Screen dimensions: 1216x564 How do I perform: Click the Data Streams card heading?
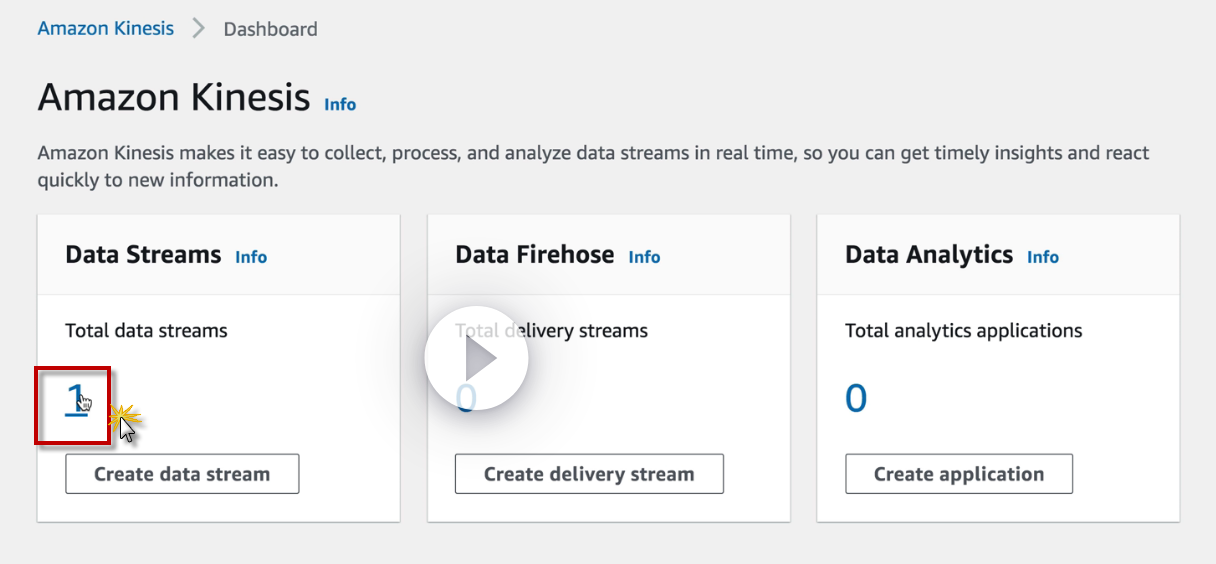[x=143, y=255]
